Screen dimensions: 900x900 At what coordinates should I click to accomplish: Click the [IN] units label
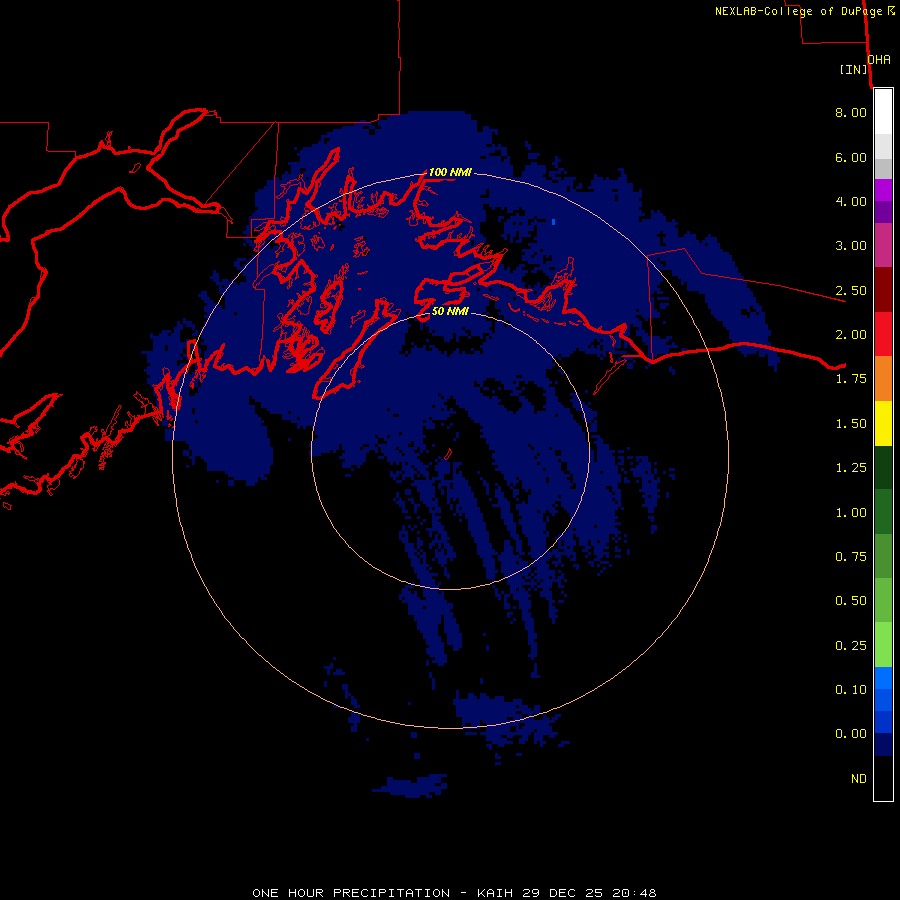pos(854,69)
